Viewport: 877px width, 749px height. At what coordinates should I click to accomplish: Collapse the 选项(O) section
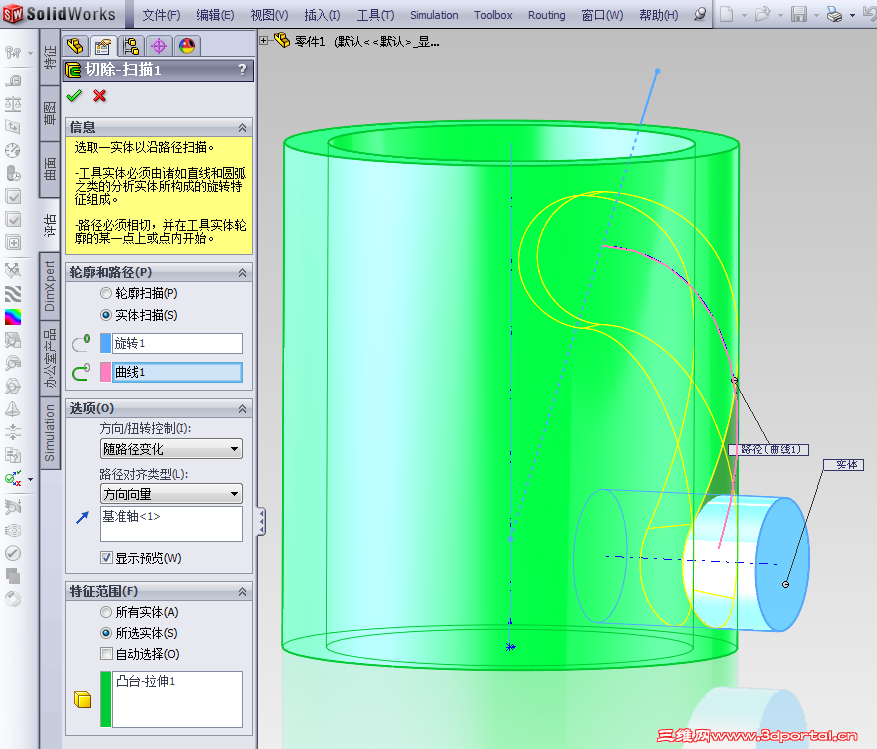242,408
